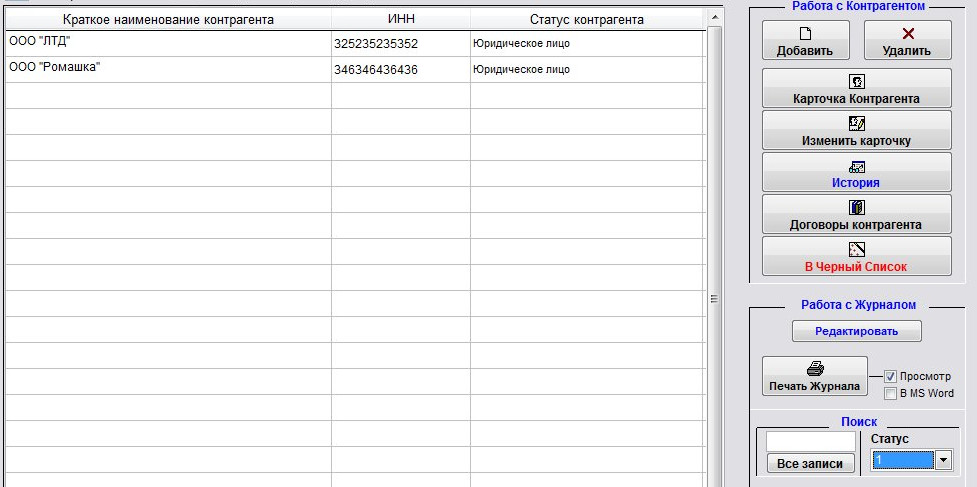Click the Добавить new document icon

(x=805, y=34)
